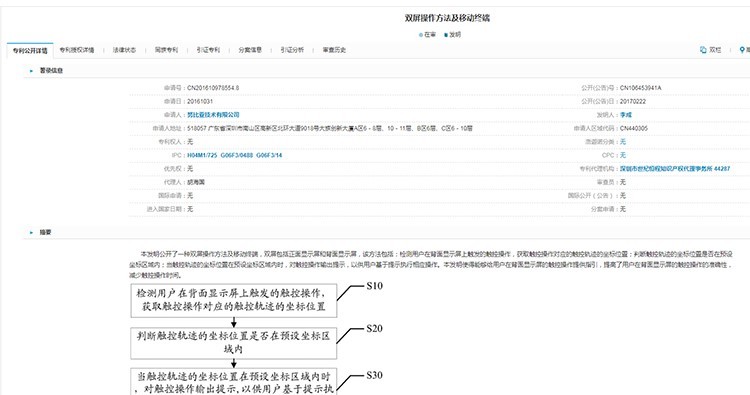Select the 专利公开详情 tab
The height and width of the screenshot is (395, 750).
pyautogui.click(x=30, y=50)
